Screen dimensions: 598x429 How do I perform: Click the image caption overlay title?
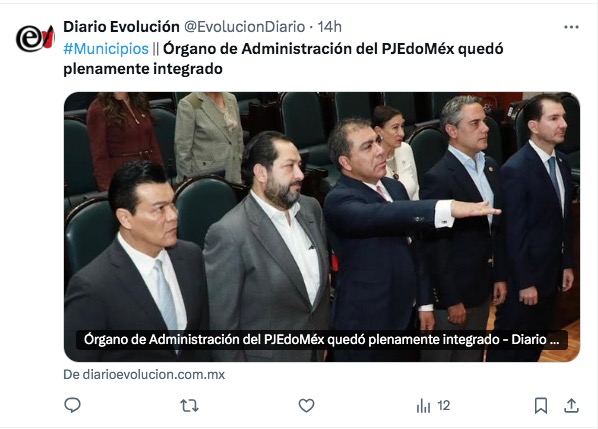tap(322, 339)
